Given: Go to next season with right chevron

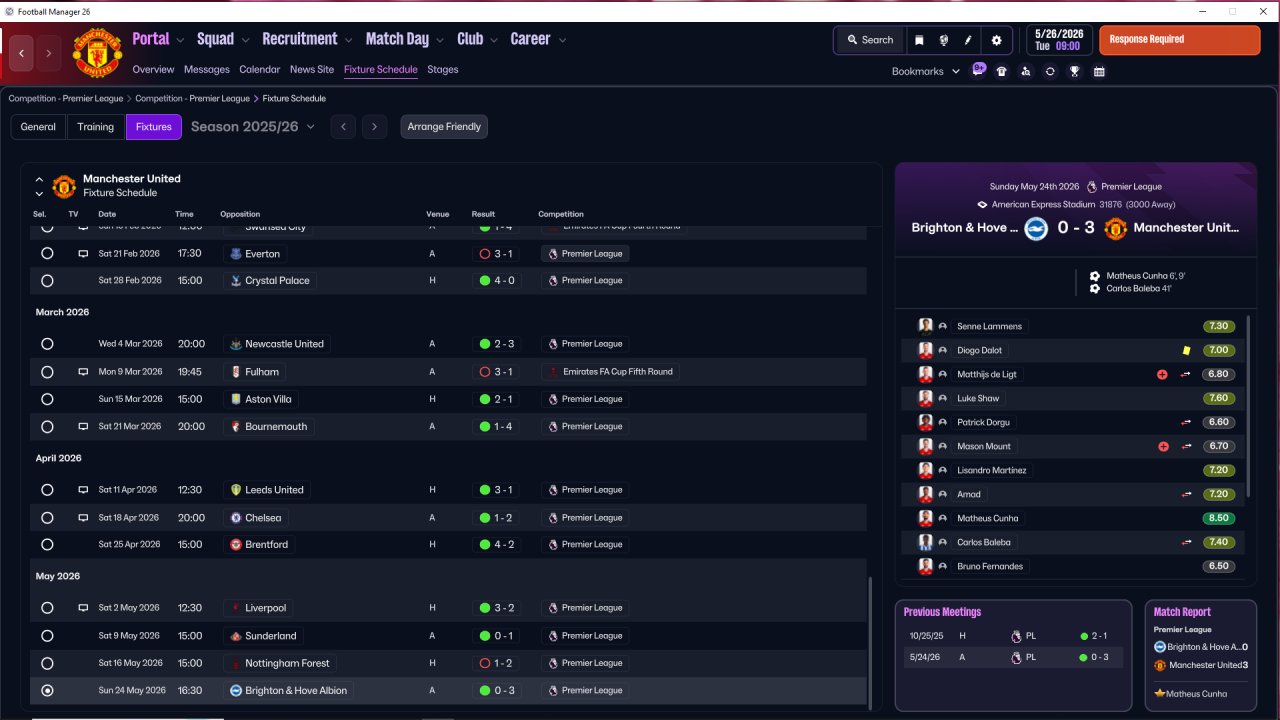Looking at the screenshot, I should tap(374, 127).
